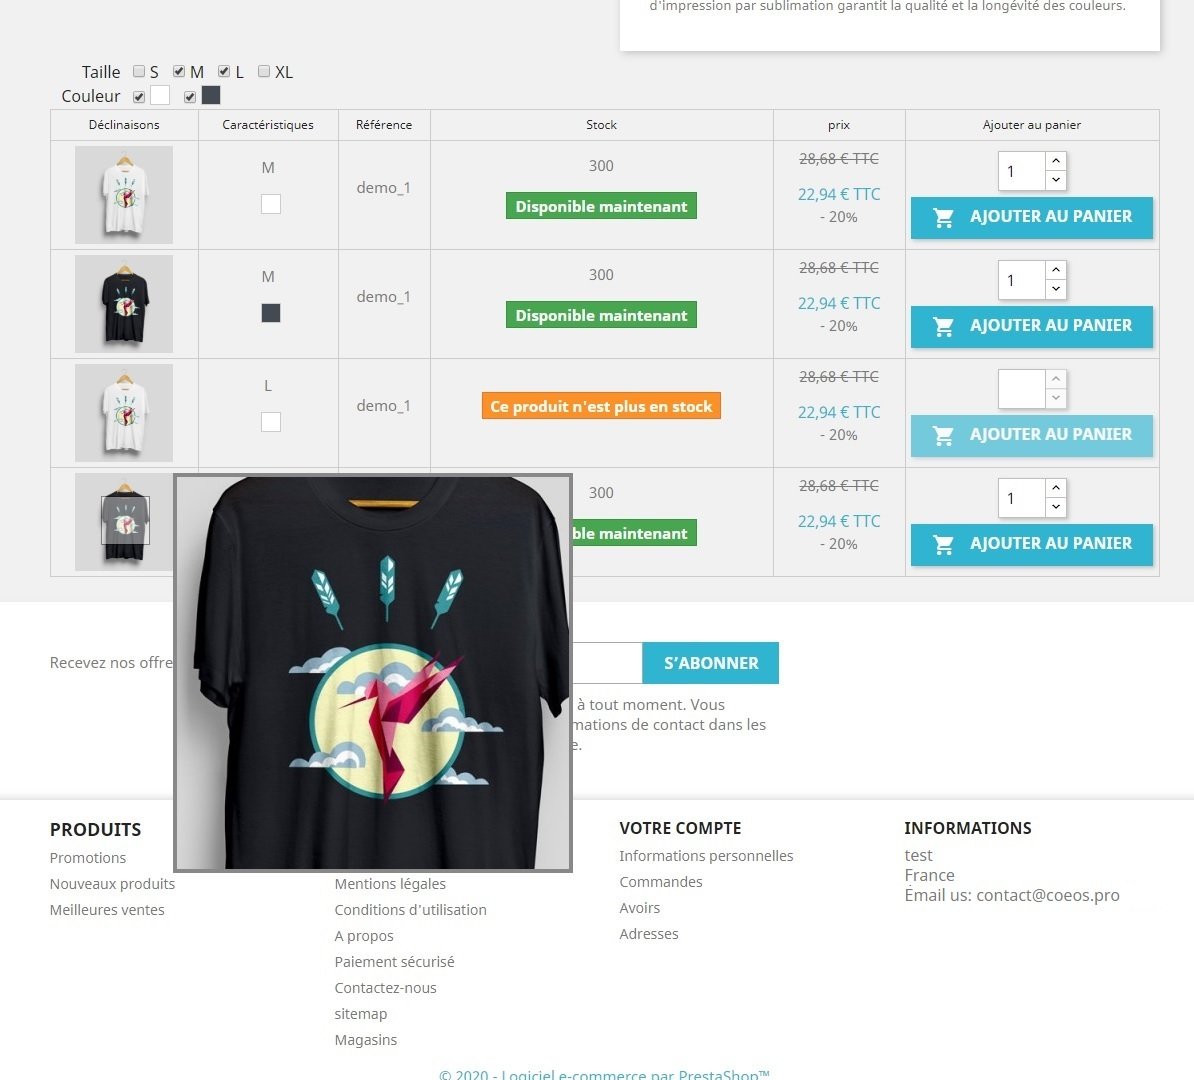Decrease quantity for the second row

pos(1055,289)
